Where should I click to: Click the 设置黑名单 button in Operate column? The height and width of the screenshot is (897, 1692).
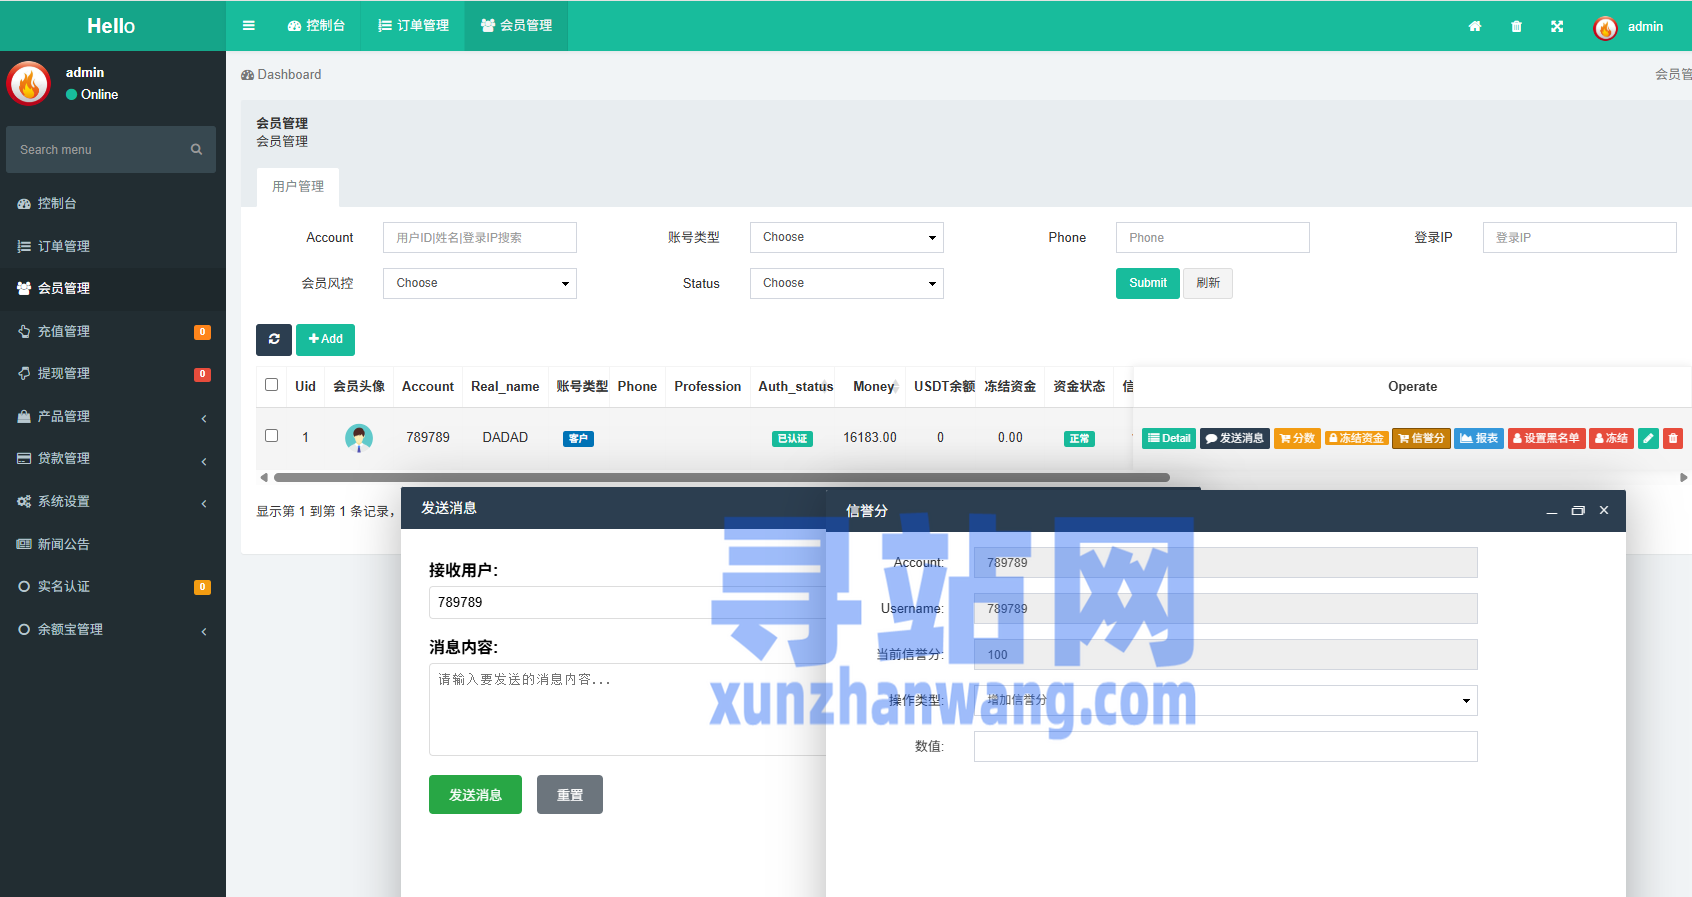click(x=1546, y=438)
